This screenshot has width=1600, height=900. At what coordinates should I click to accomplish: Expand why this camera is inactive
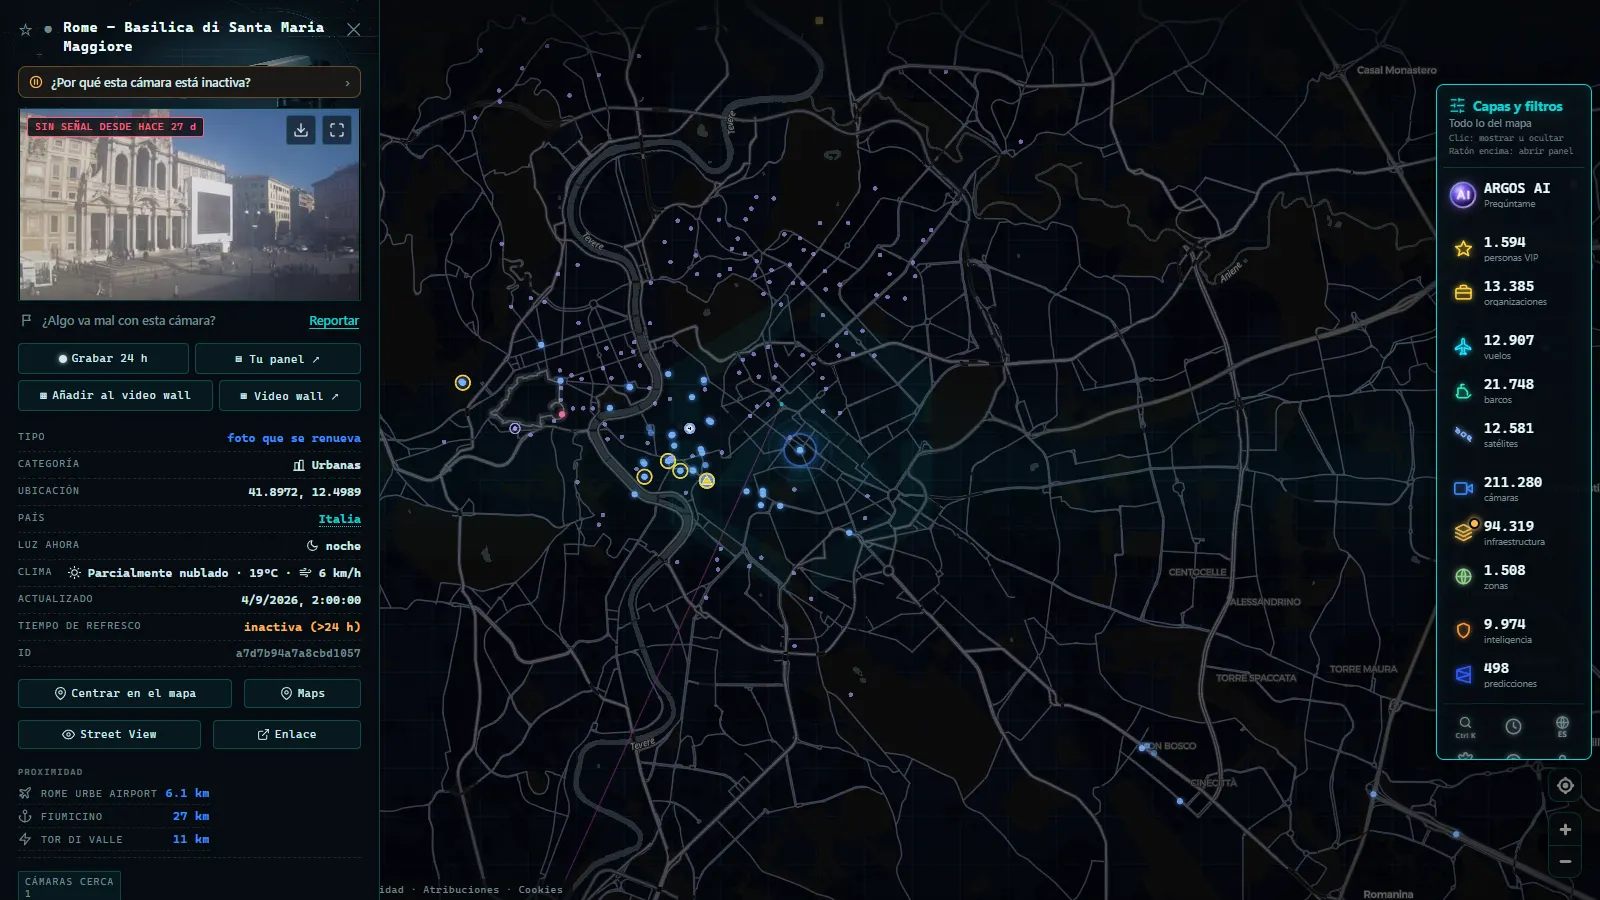189,82
